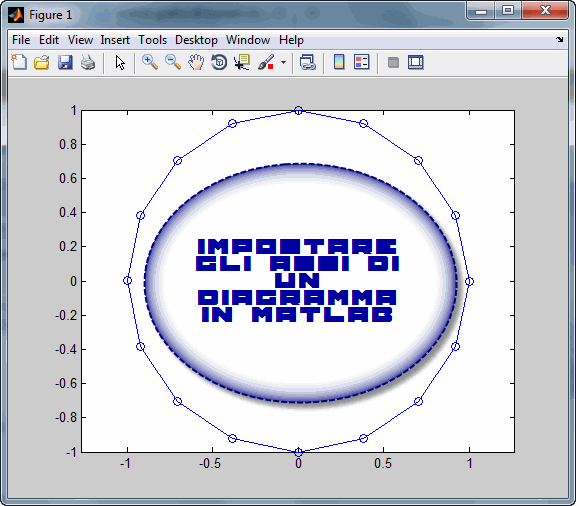Minimize the Figure 1 window
The image size is (576, 506).
coord(480,11)
